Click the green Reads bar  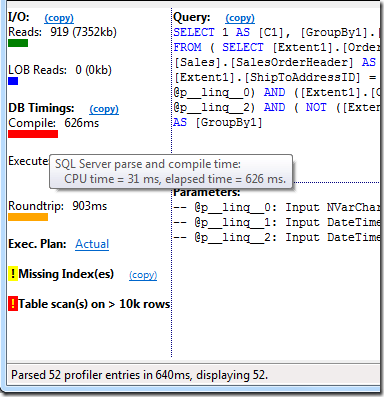pos(18,43)
